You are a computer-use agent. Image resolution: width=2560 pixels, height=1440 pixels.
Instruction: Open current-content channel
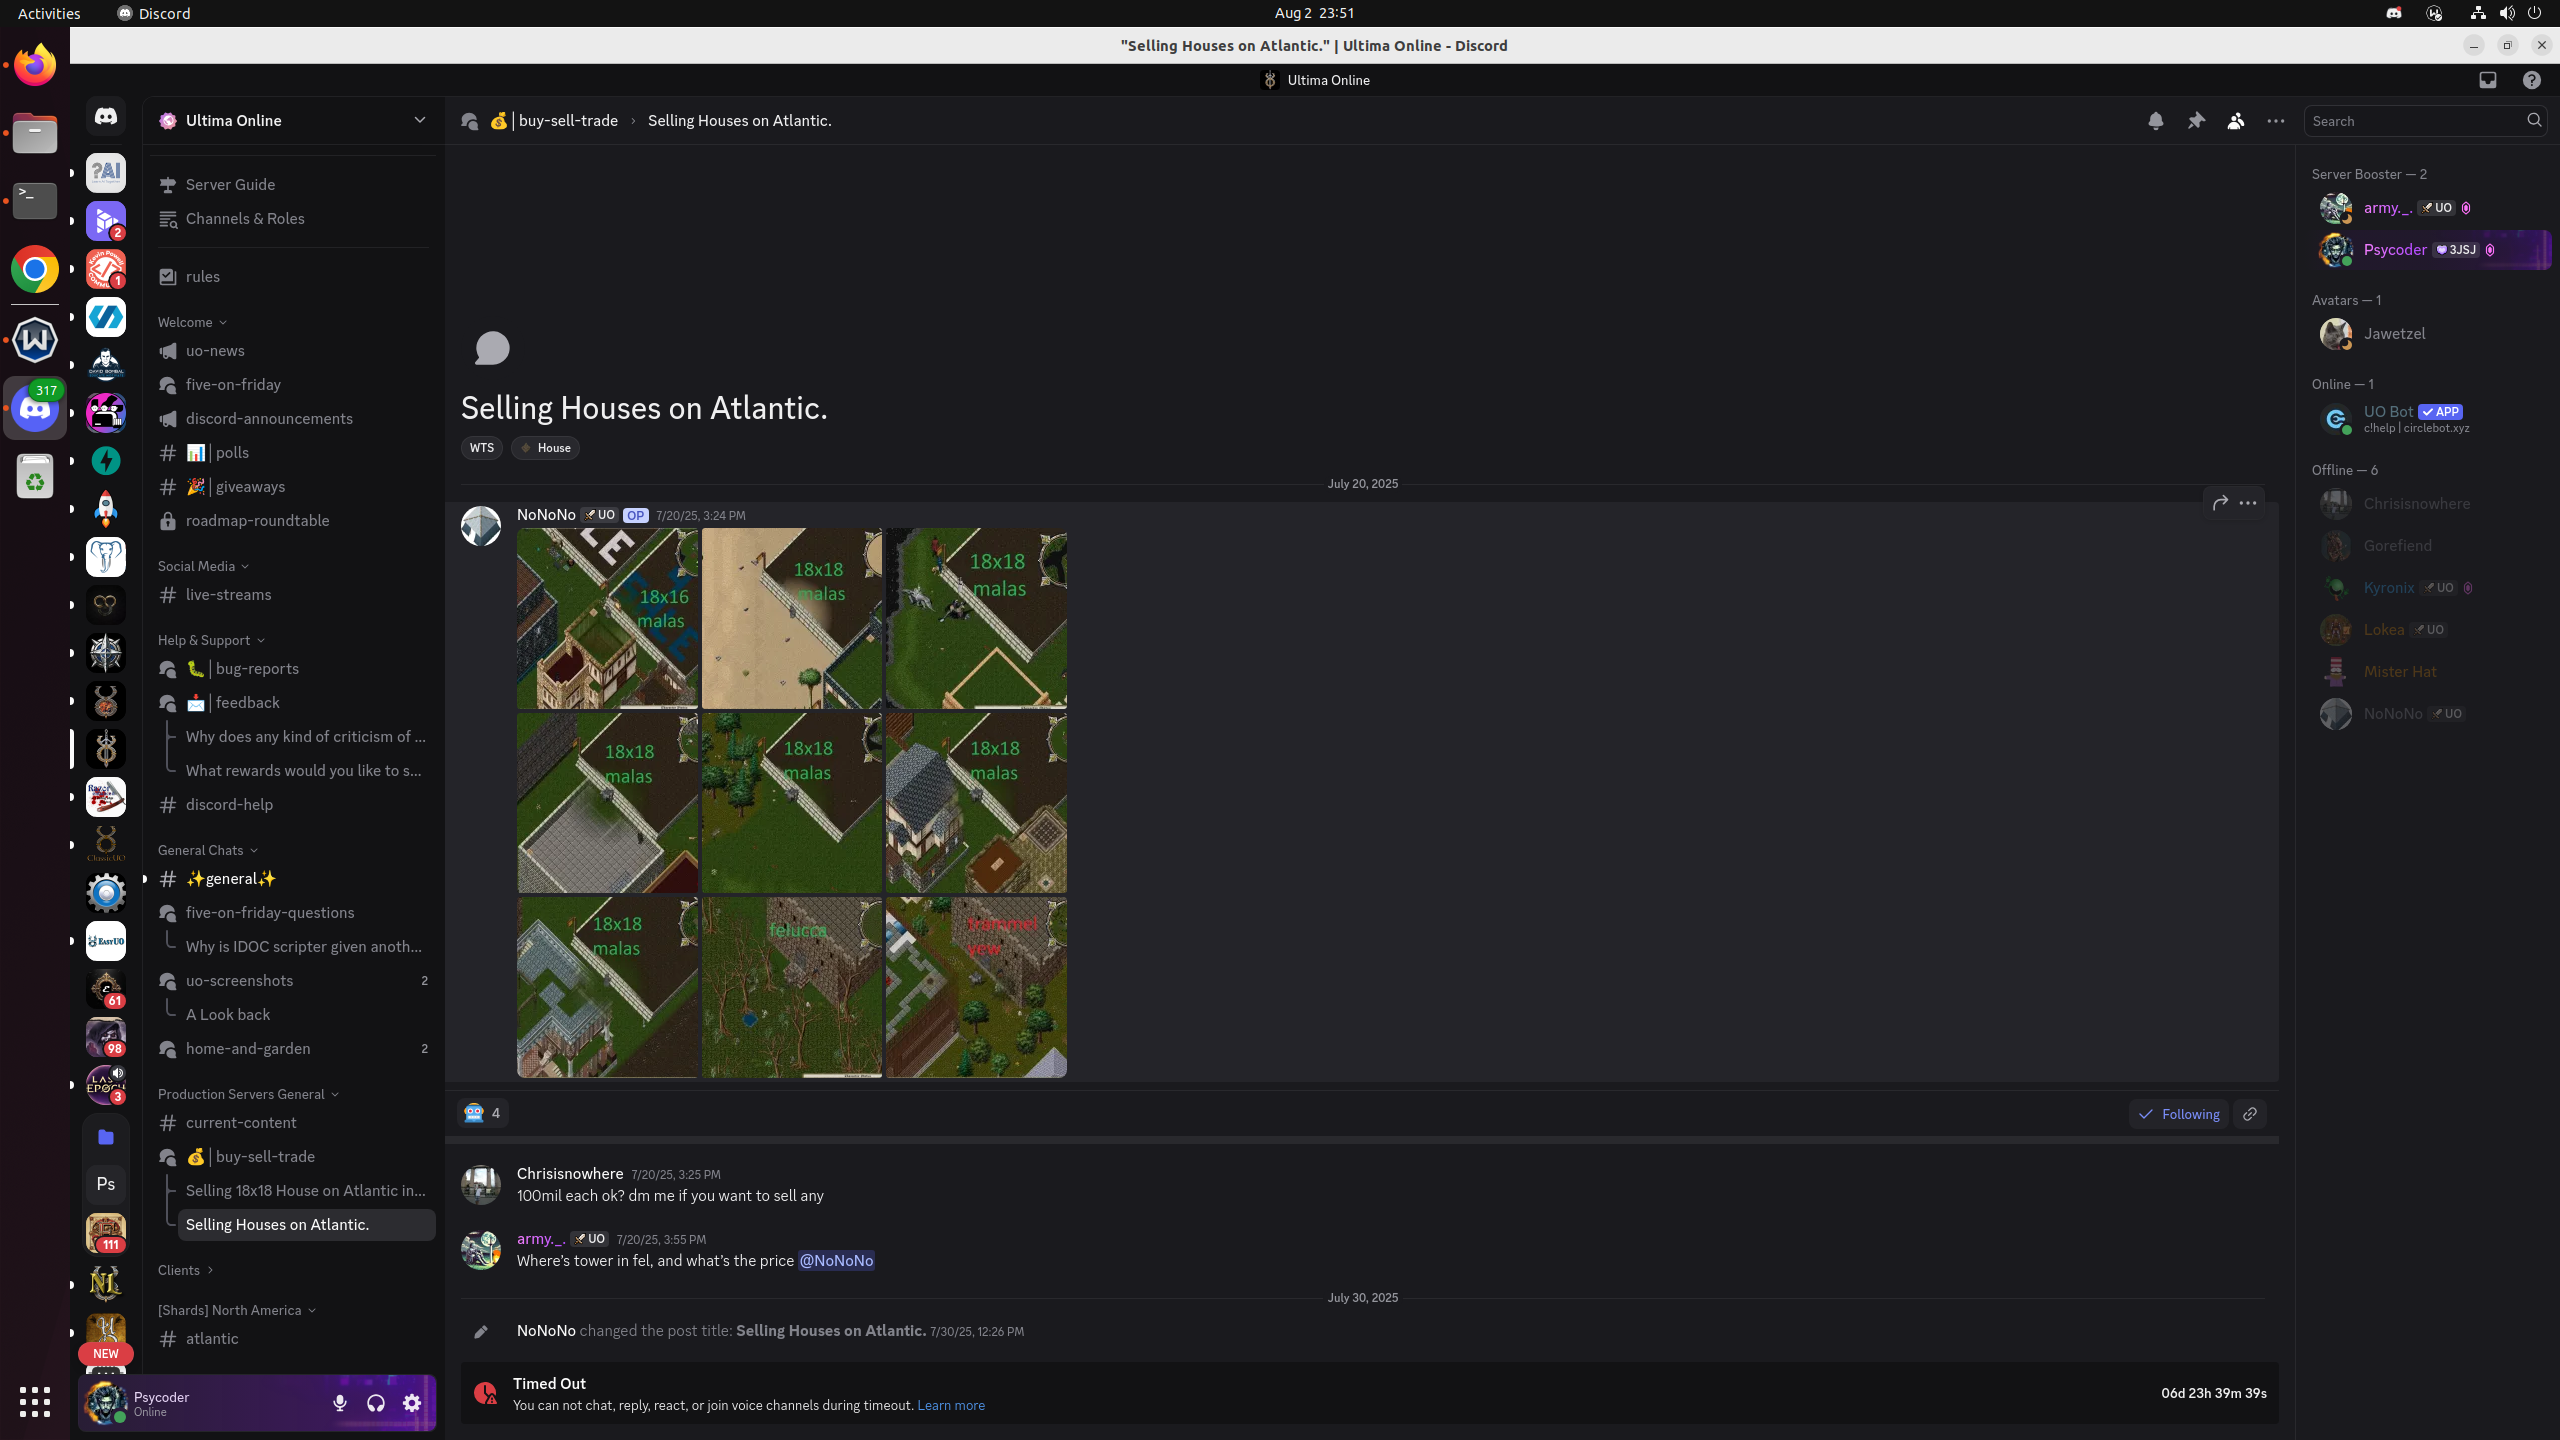click(x=293, y=1122)
